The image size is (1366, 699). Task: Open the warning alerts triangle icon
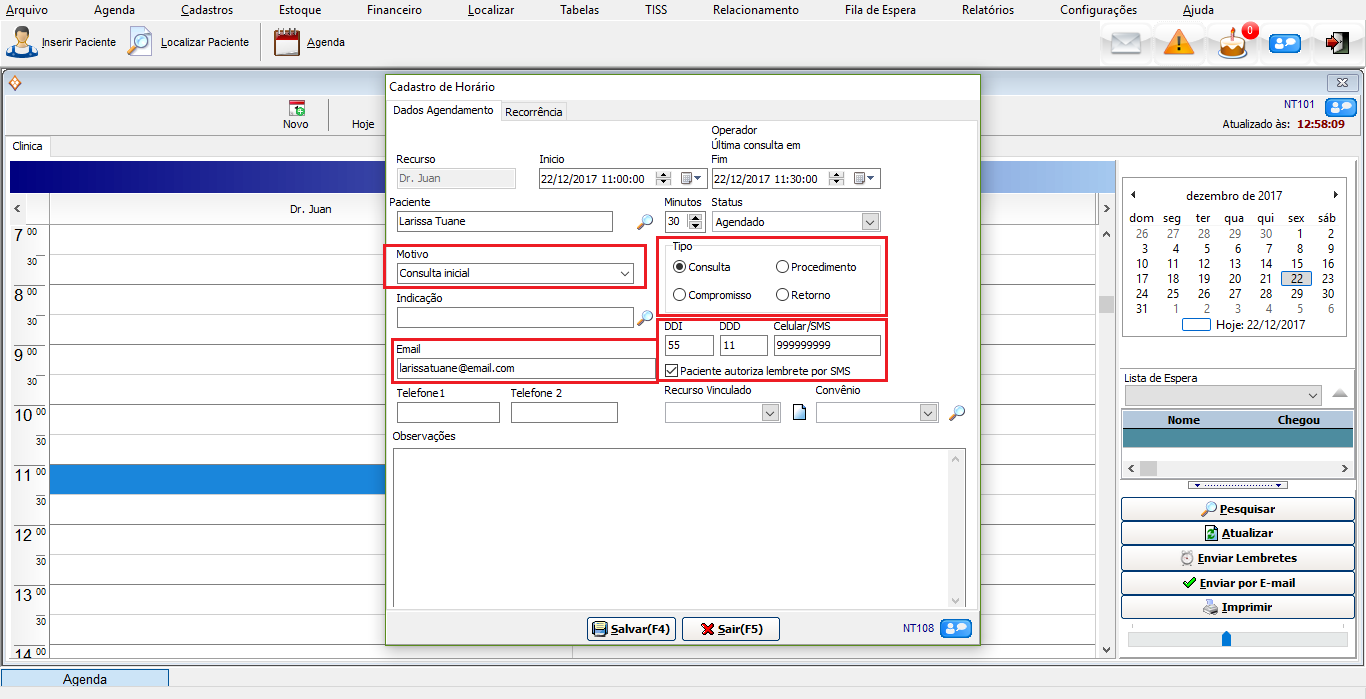click(1179, 43)
